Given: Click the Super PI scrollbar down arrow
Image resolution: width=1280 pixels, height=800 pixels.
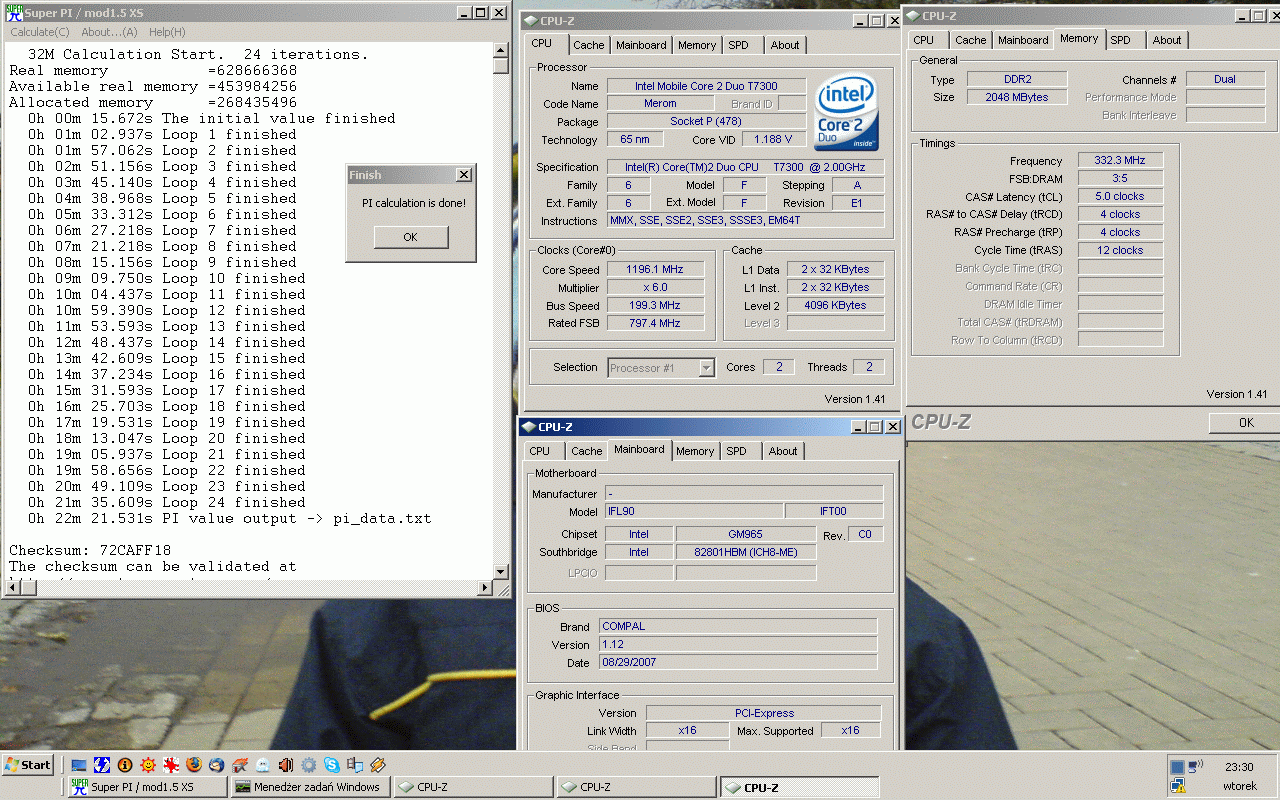Looking at the screenshot, I should (x=501, y=572).
